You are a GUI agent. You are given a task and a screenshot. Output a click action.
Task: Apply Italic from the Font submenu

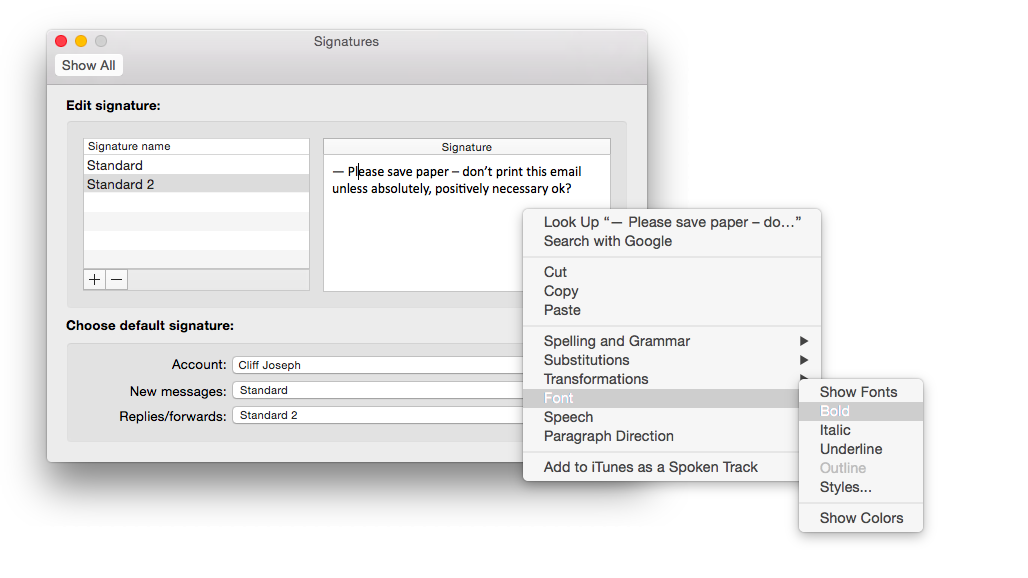[x=861, y=430]
